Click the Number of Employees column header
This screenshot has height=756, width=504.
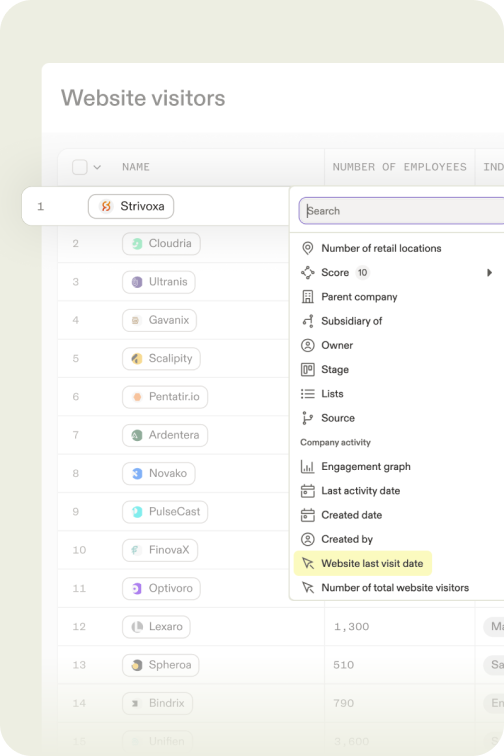[399, 167]
